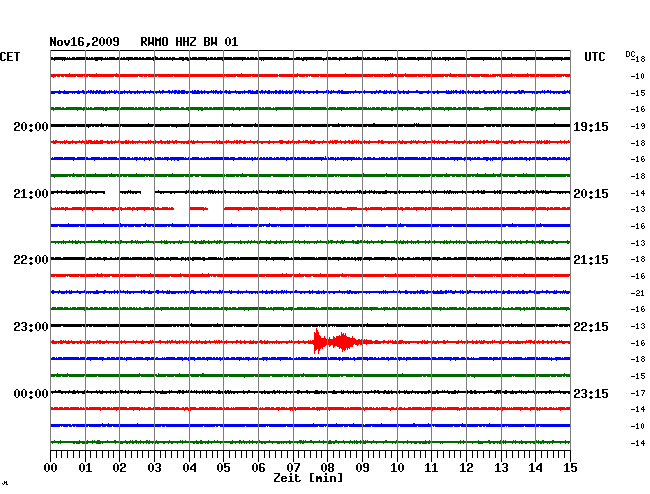
Task: Select the 20:00 CET time label
Action: (x=31, y=126)
